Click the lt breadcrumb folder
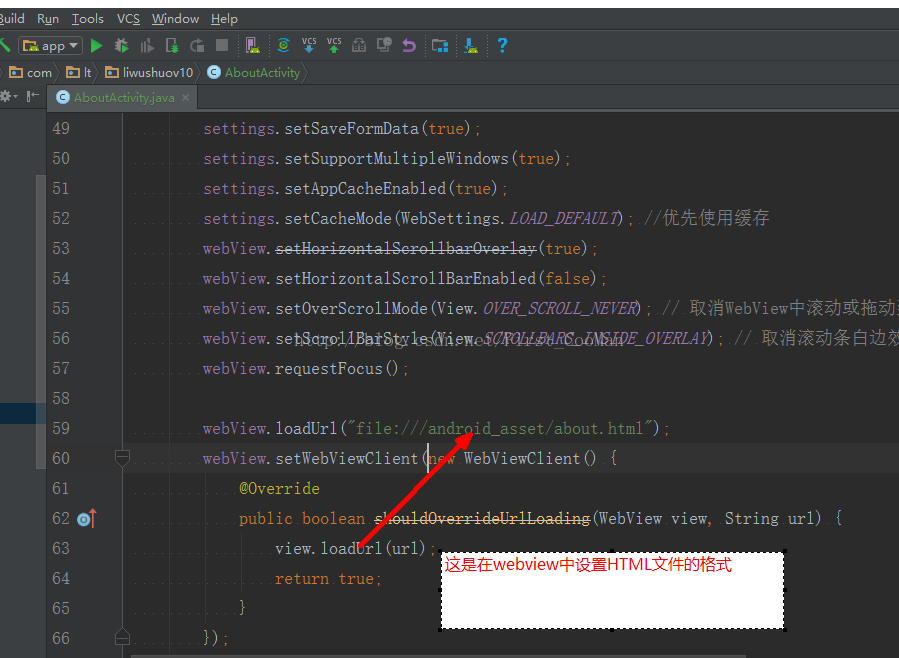 click(x=79, y=73)
